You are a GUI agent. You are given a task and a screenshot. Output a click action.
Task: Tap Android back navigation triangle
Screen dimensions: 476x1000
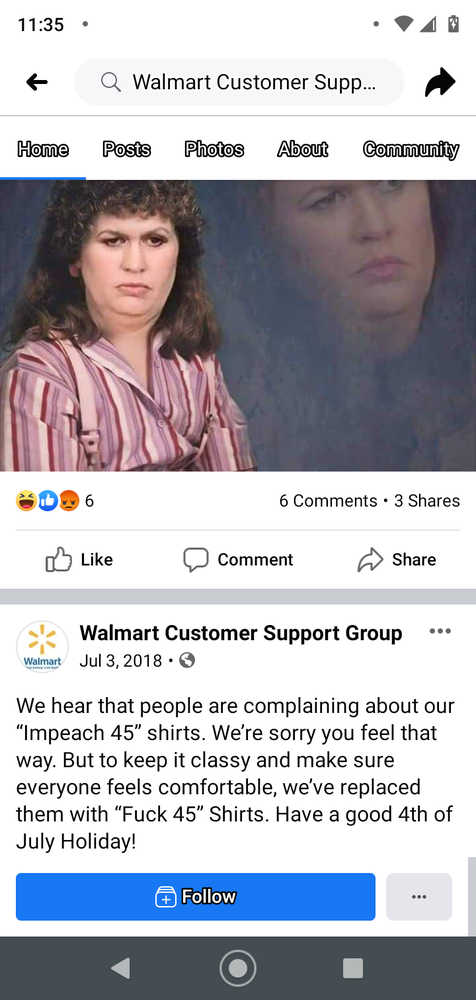[x=120, y=967]
